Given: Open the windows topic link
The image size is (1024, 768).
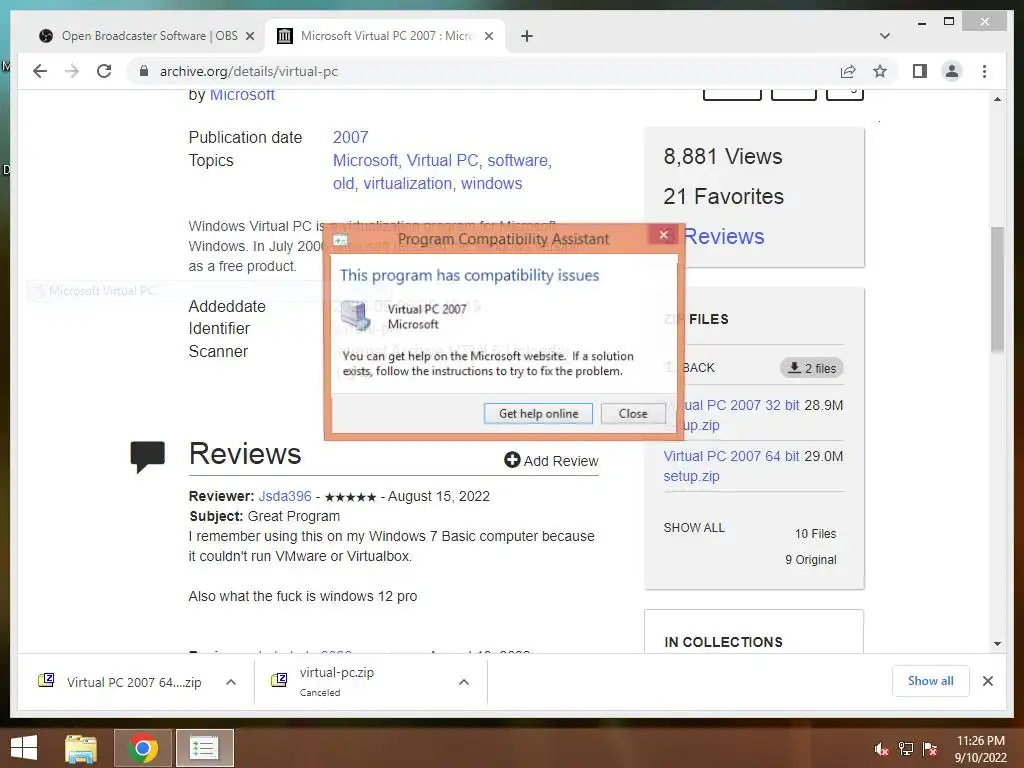Looking at the screenshot, I should point(492,184).
